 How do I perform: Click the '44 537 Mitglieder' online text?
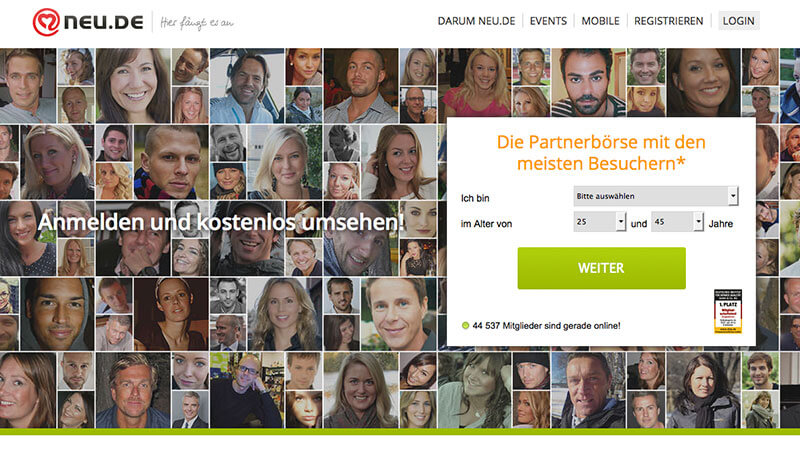tap(546, 326)
